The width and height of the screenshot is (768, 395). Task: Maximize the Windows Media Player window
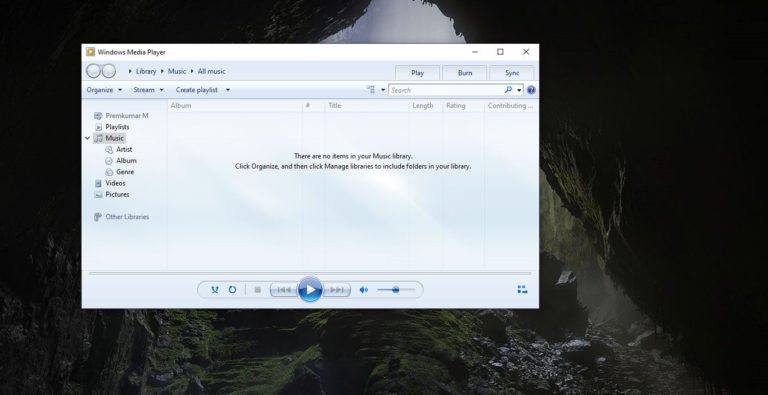(x=500, y=52)
